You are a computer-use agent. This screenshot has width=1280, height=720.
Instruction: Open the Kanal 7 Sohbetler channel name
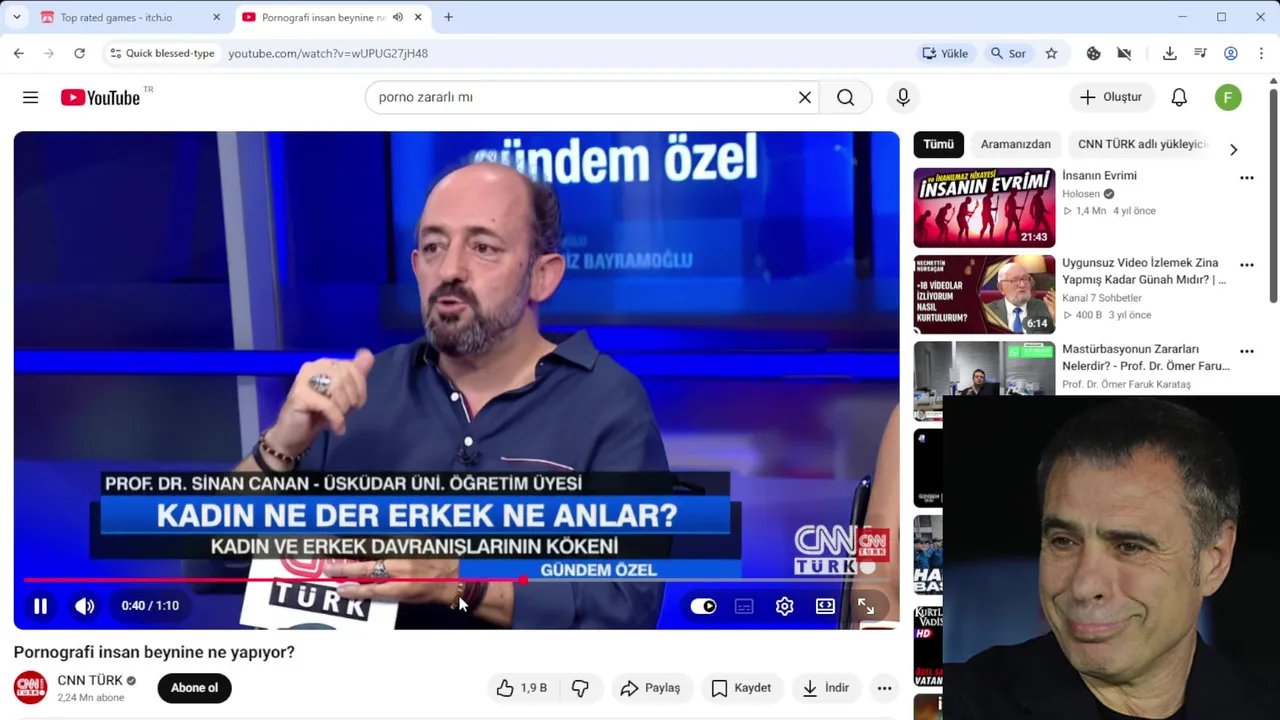click(x=1102, y=298)
